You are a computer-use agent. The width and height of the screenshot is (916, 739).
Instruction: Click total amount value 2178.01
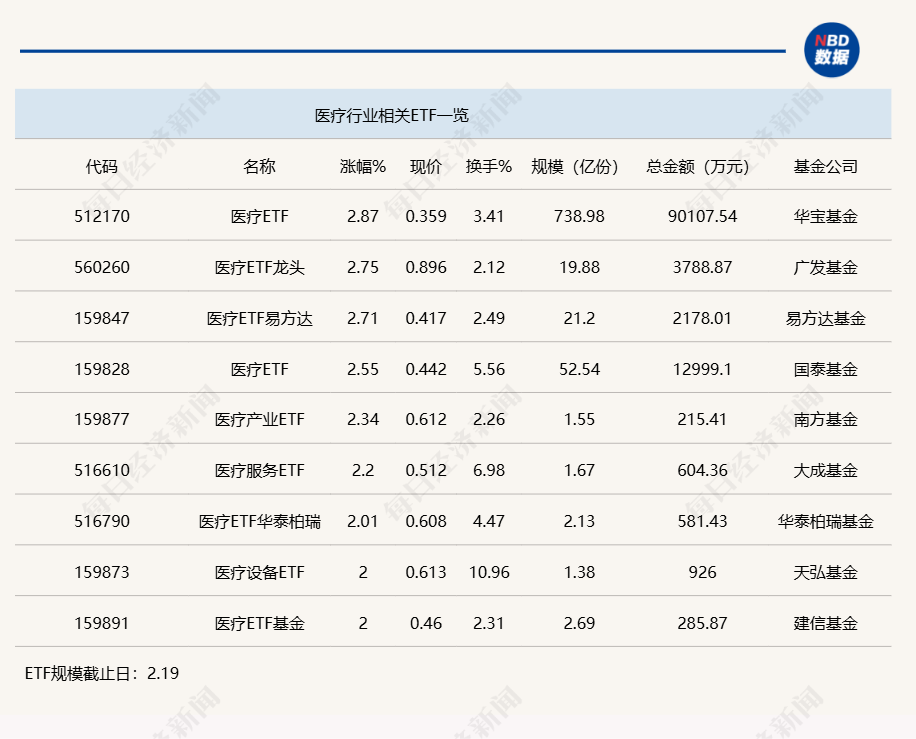(702, 318)
